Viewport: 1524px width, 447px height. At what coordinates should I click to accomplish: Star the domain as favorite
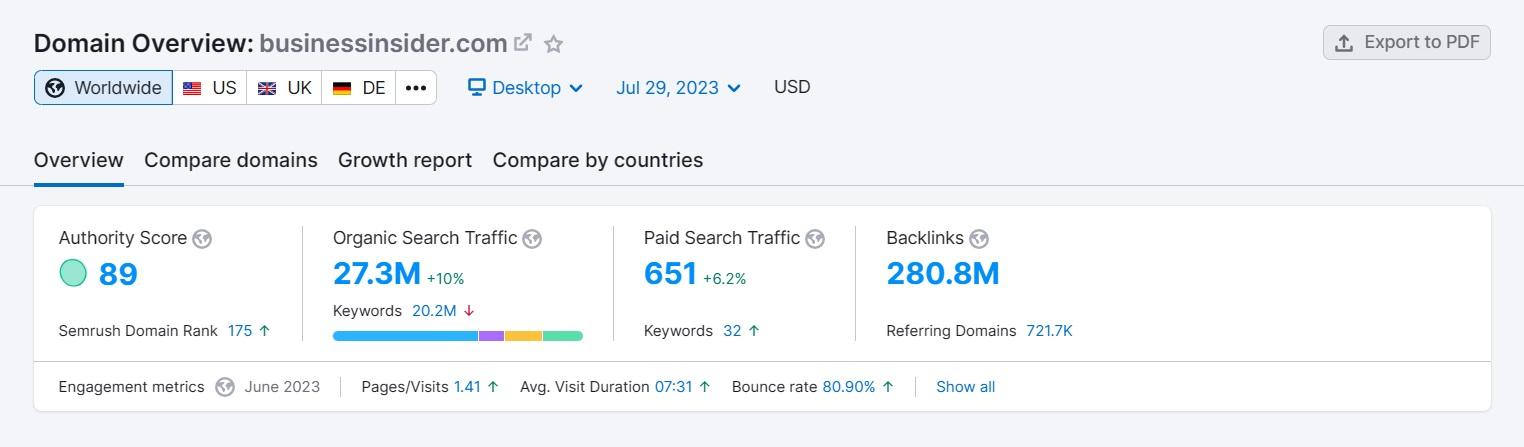click(x=554, y=44)
